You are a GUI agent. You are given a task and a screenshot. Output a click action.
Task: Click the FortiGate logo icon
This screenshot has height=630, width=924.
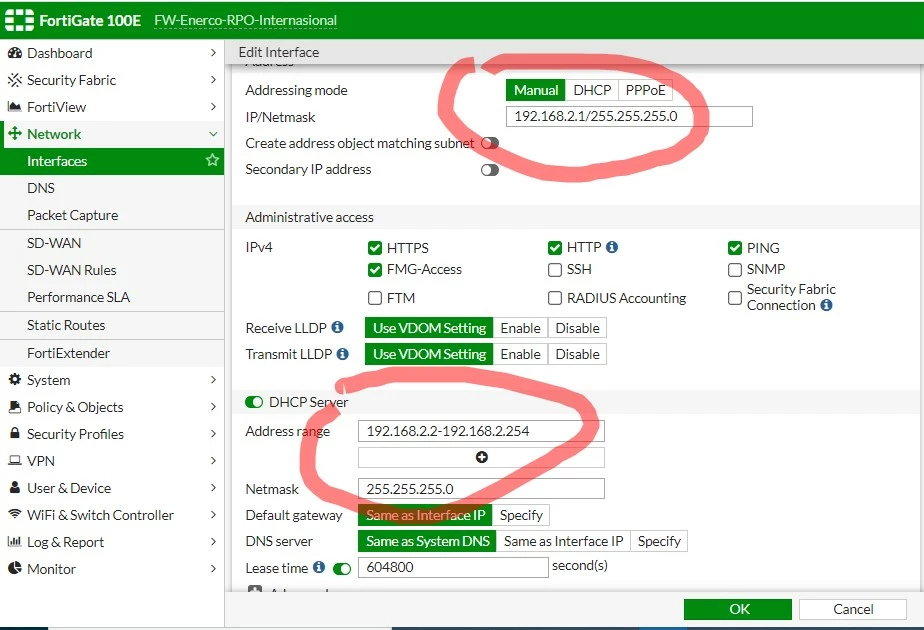(x=19, y=20)
